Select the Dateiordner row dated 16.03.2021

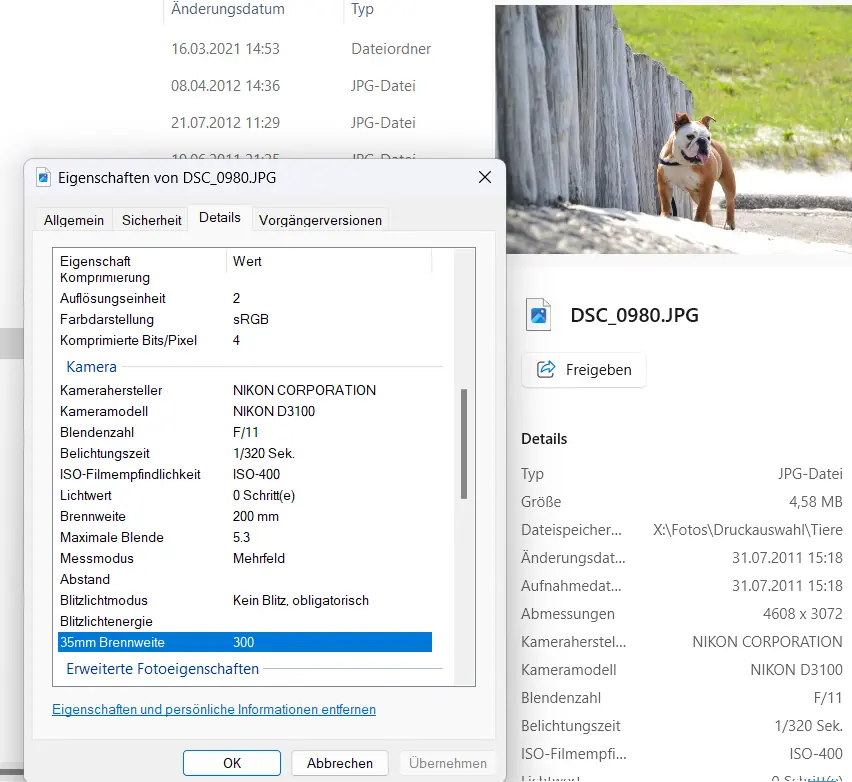pos(300,49)
